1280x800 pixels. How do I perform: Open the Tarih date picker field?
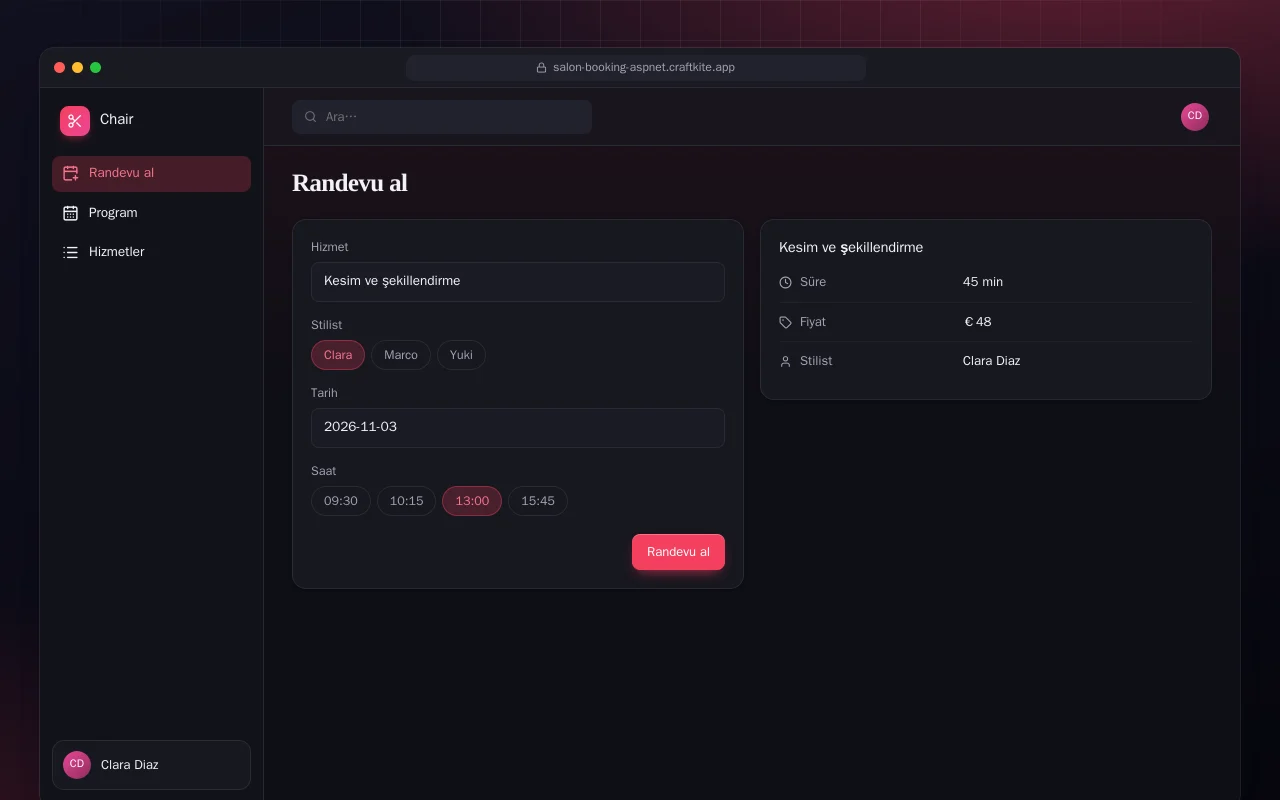pos(518,428)
